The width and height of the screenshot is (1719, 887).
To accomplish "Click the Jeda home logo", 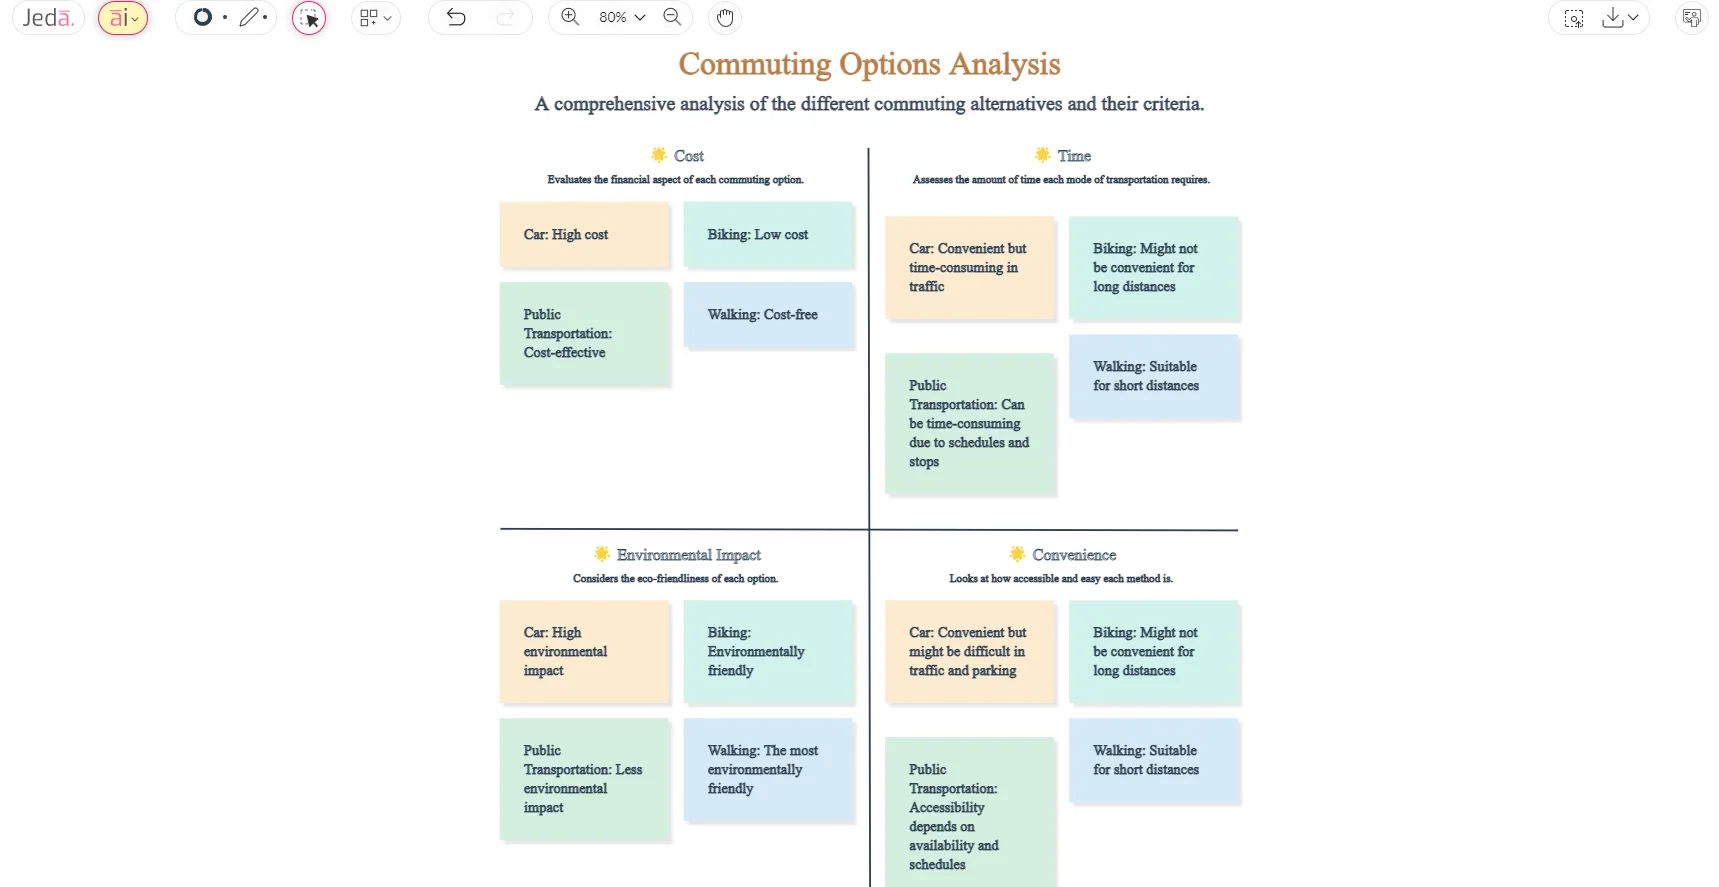I will pos(46,18).
